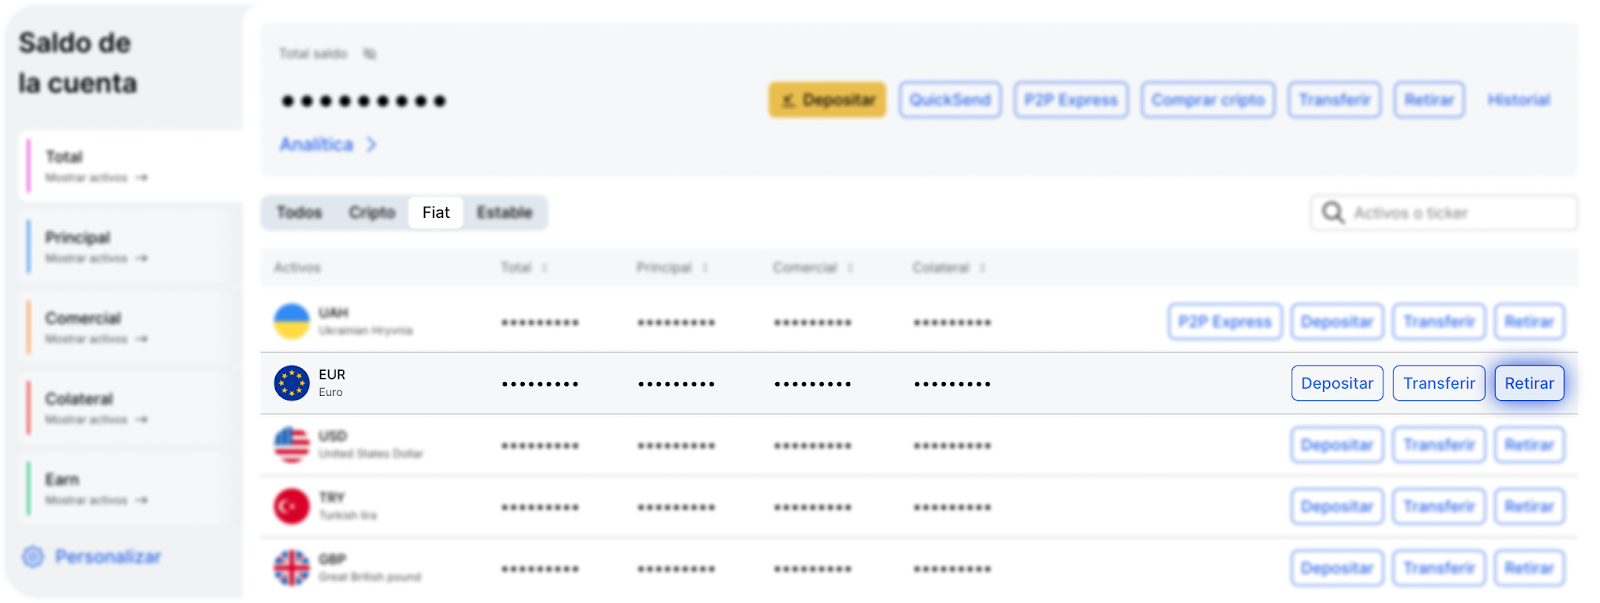Sort by the Colateral column arrows

982,268
